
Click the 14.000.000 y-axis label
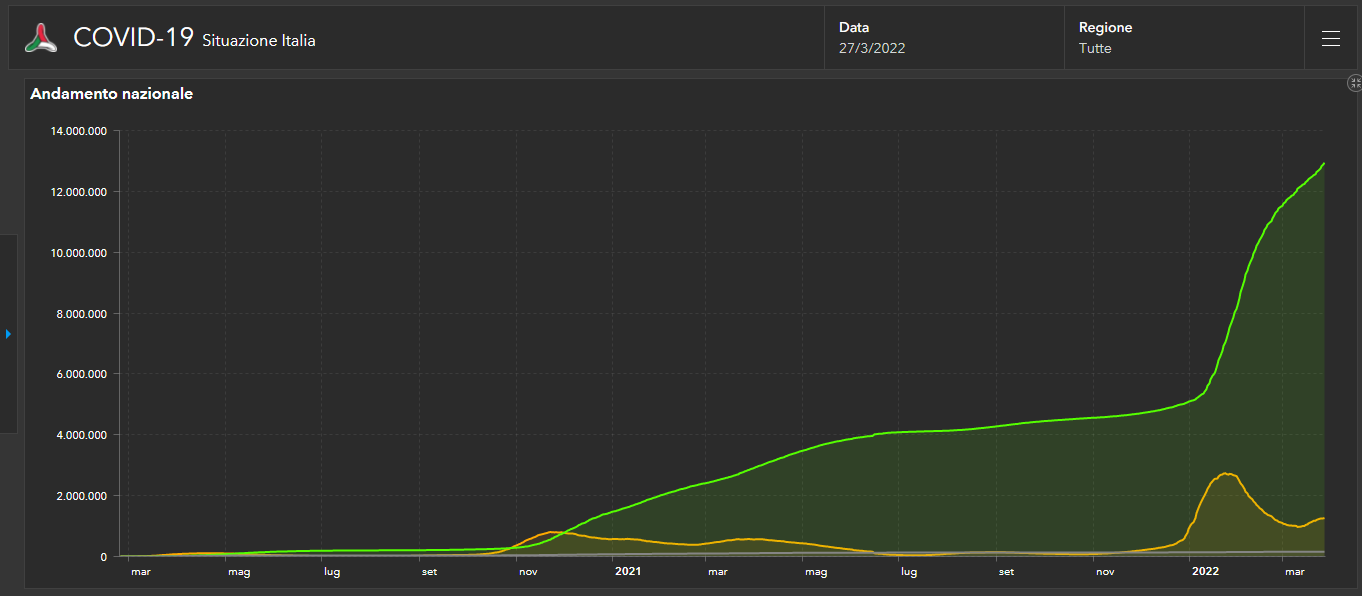coord(77,131)
